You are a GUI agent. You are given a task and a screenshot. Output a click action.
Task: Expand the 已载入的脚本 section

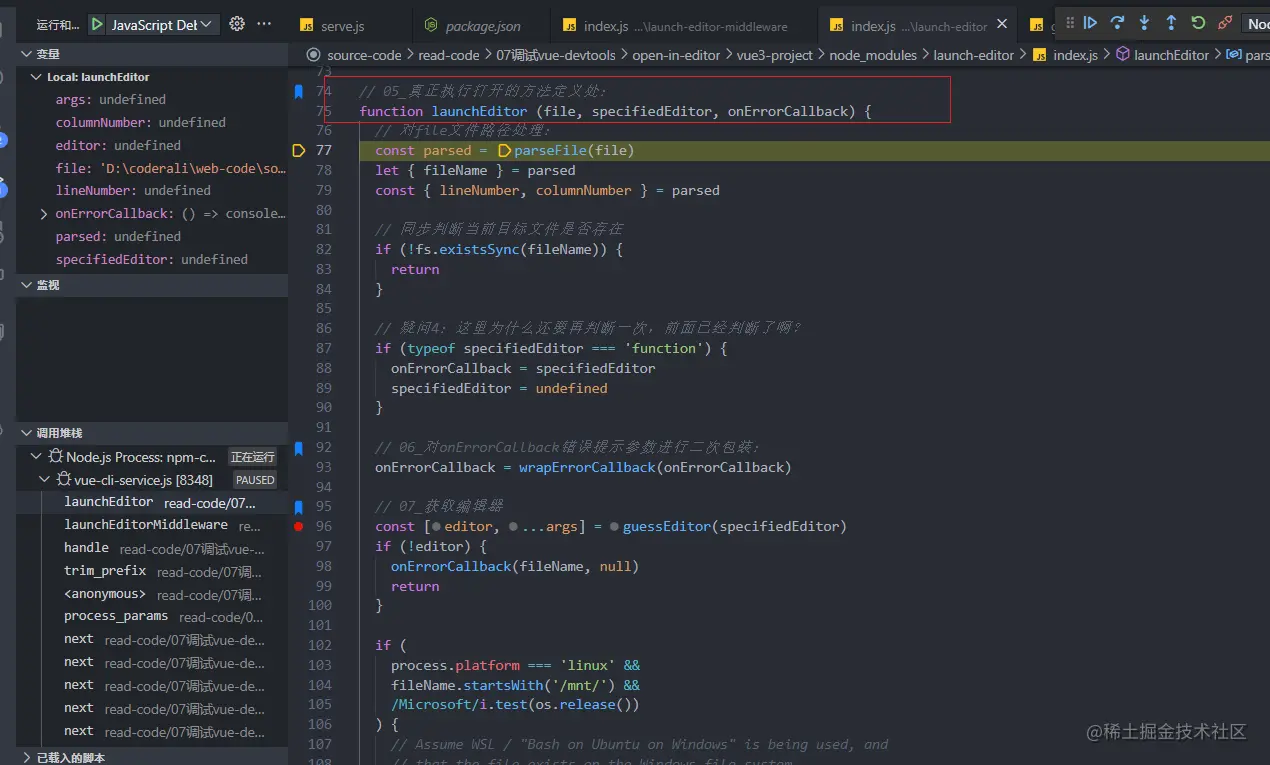[26, 758]
